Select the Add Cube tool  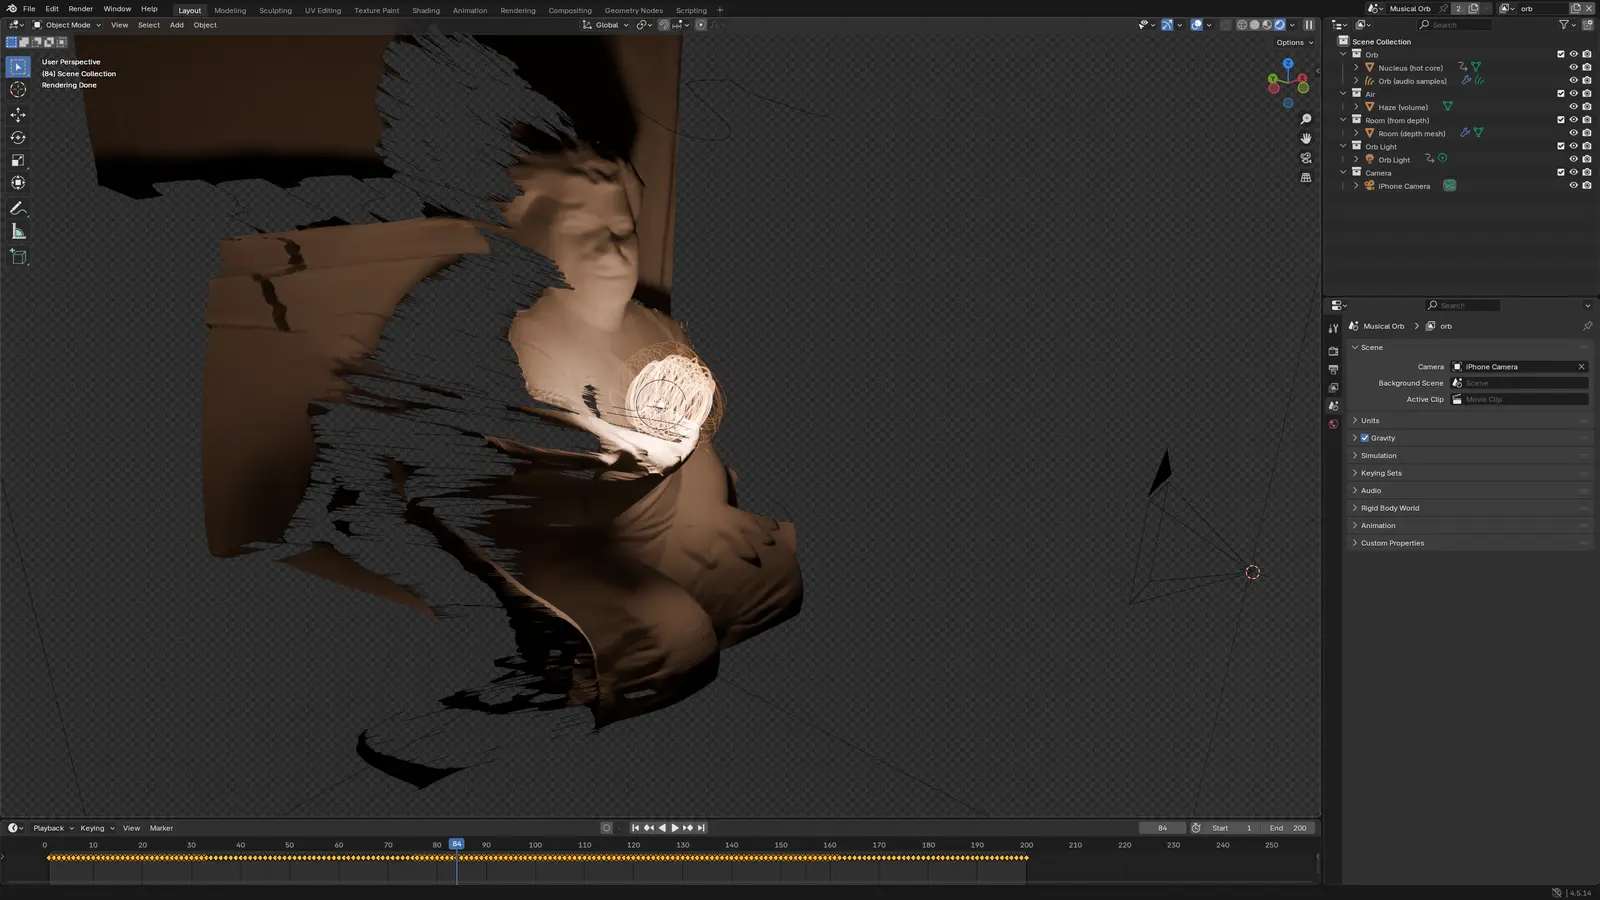tap(18, 257)
